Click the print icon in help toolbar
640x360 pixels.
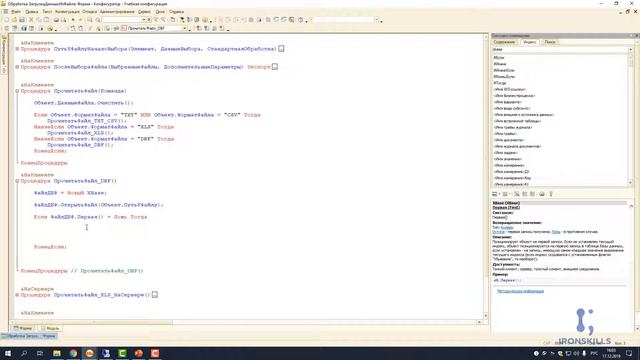tap(542, 194)
